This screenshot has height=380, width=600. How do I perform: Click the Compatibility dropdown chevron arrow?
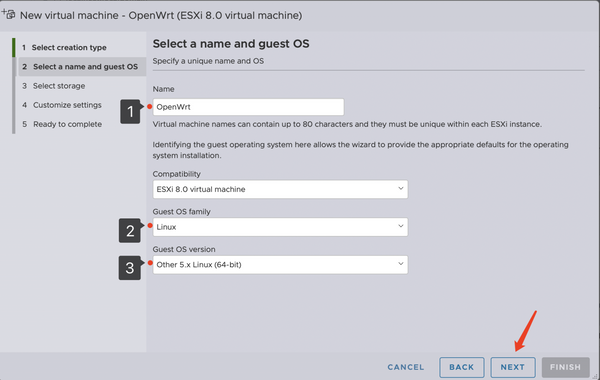tap(401, 188)
